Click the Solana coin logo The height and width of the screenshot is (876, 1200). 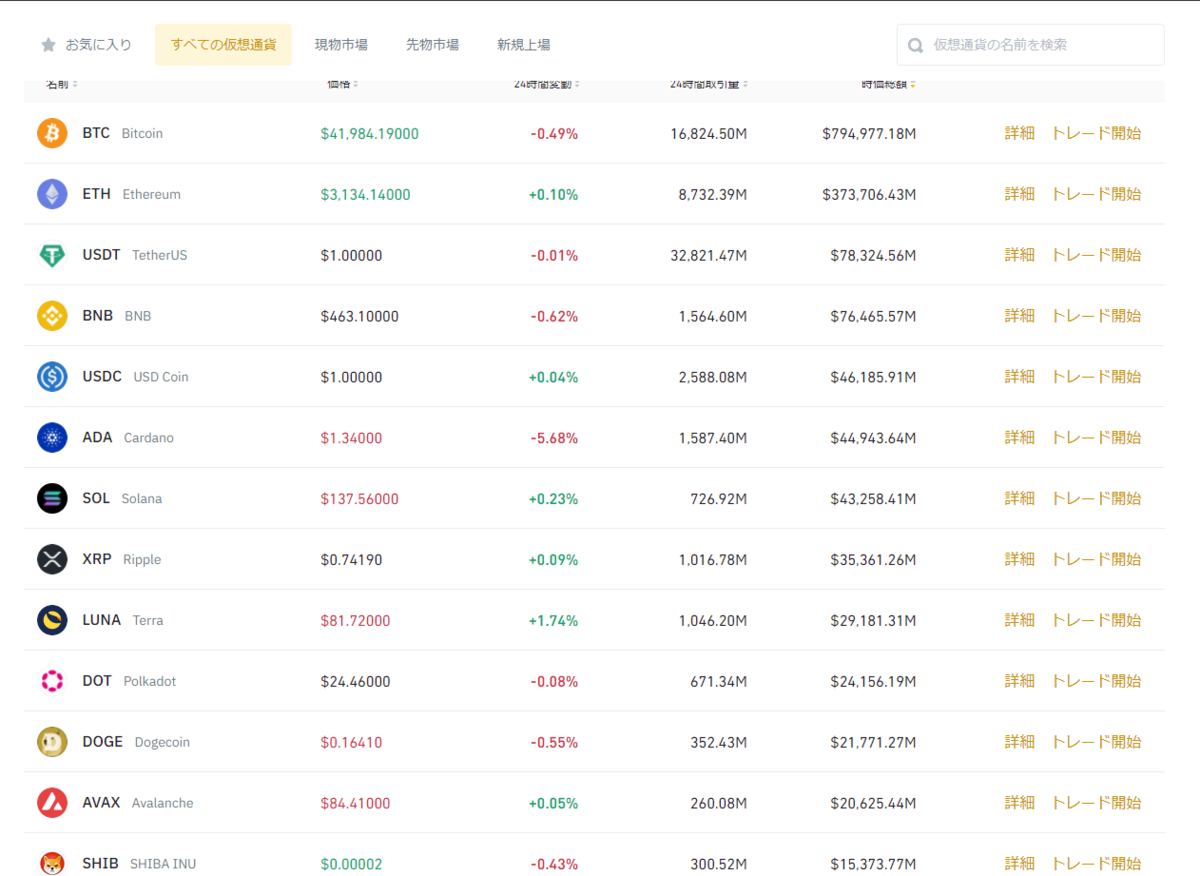coord(52,498)
